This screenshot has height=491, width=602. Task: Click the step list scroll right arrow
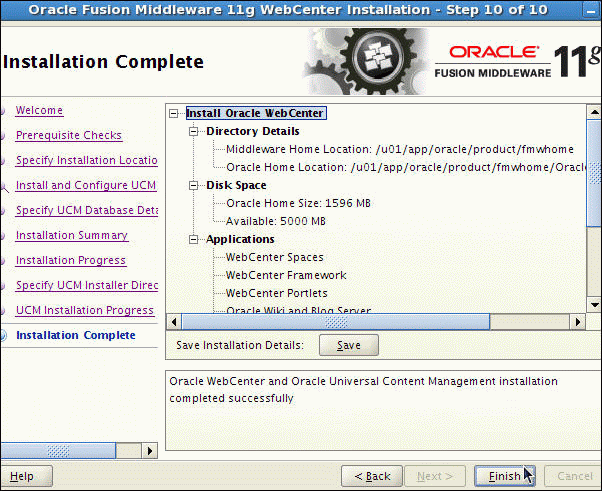150,451
